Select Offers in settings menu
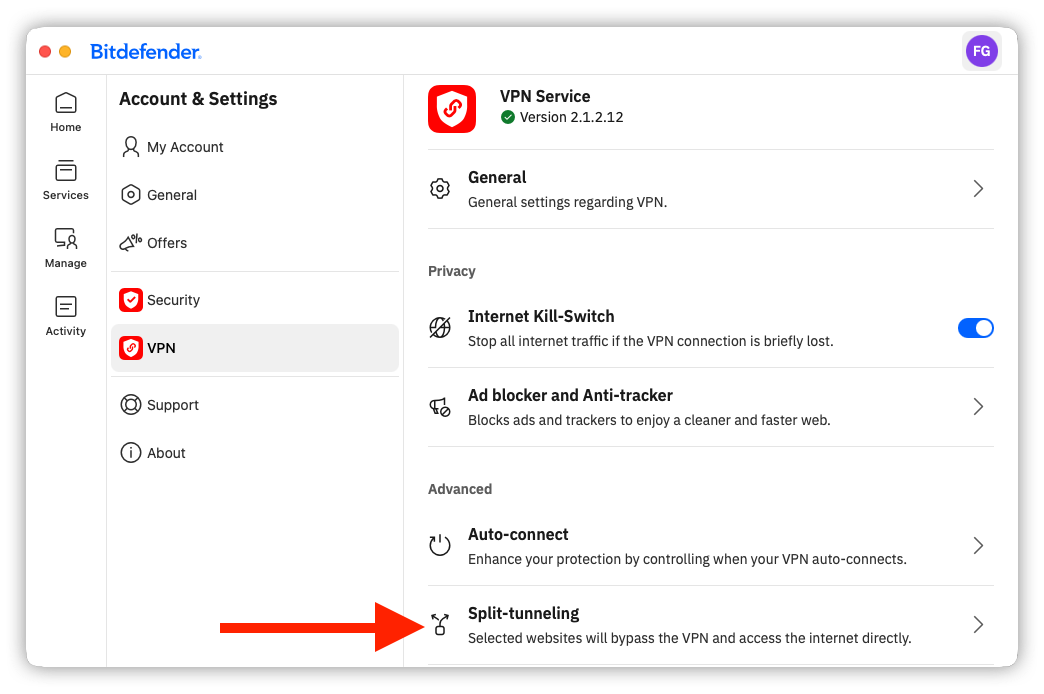This screenshot has width=1044, height=694. click(x=254, y=243)
